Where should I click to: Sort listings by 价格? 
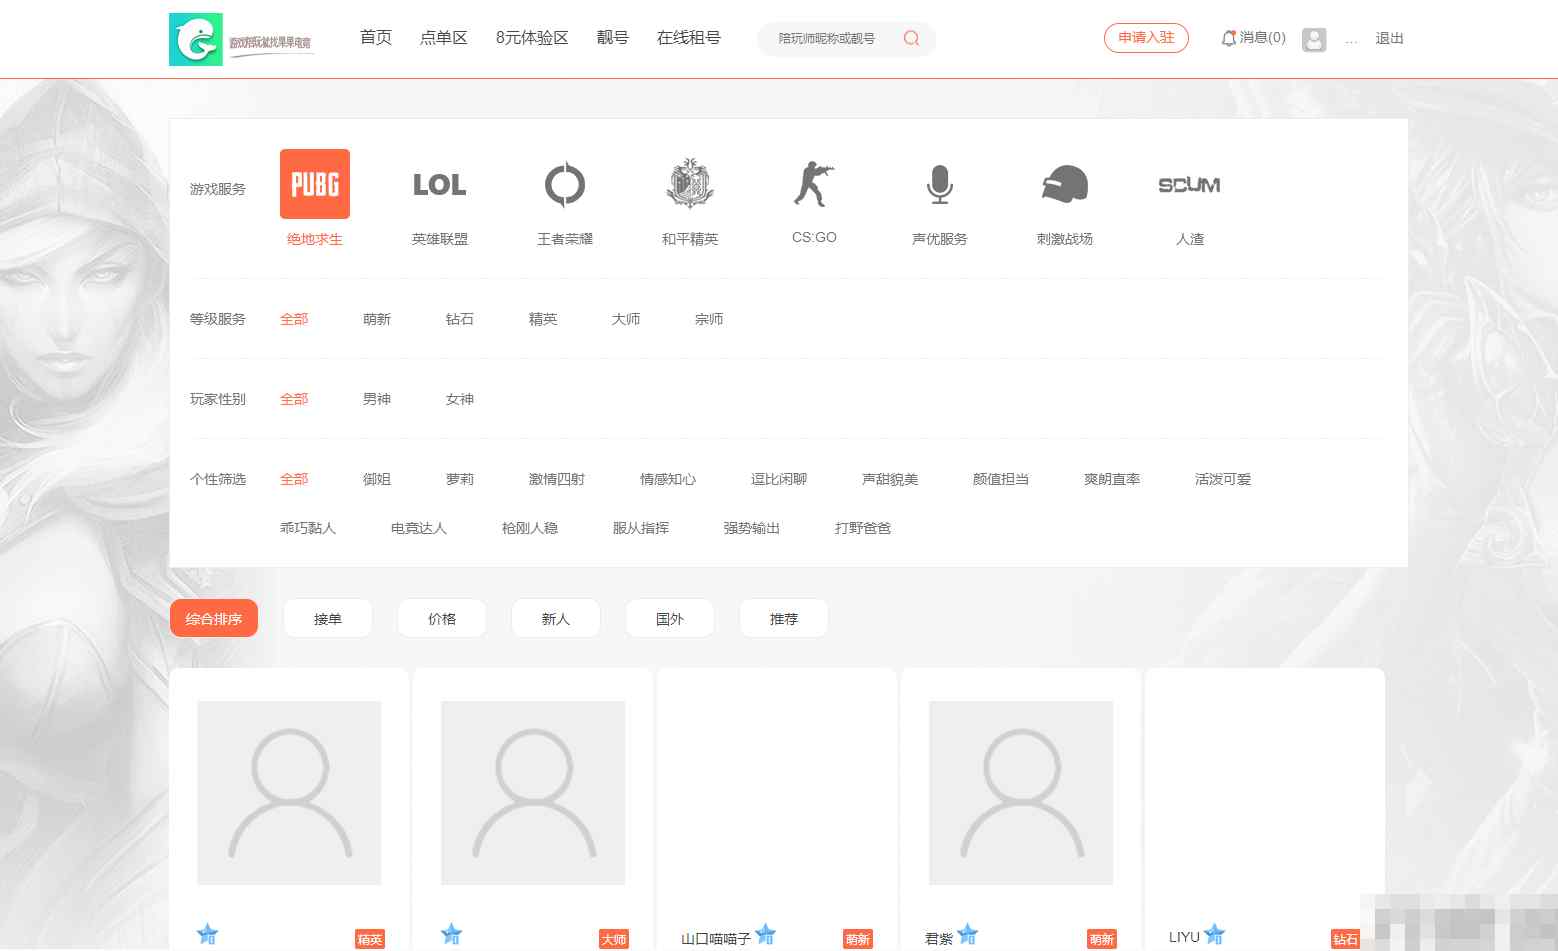441,619
